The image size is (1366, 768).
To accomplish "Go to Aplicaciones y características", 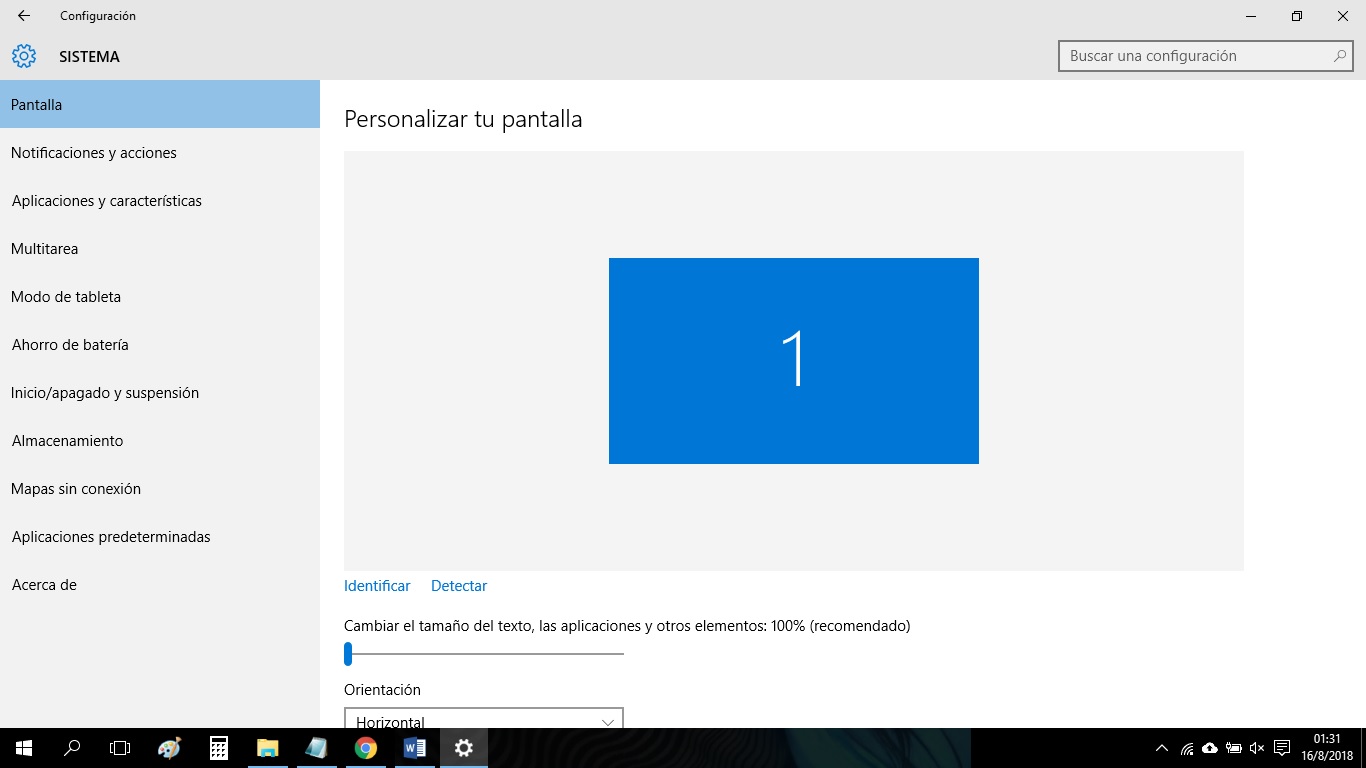I will coord(160,200).
